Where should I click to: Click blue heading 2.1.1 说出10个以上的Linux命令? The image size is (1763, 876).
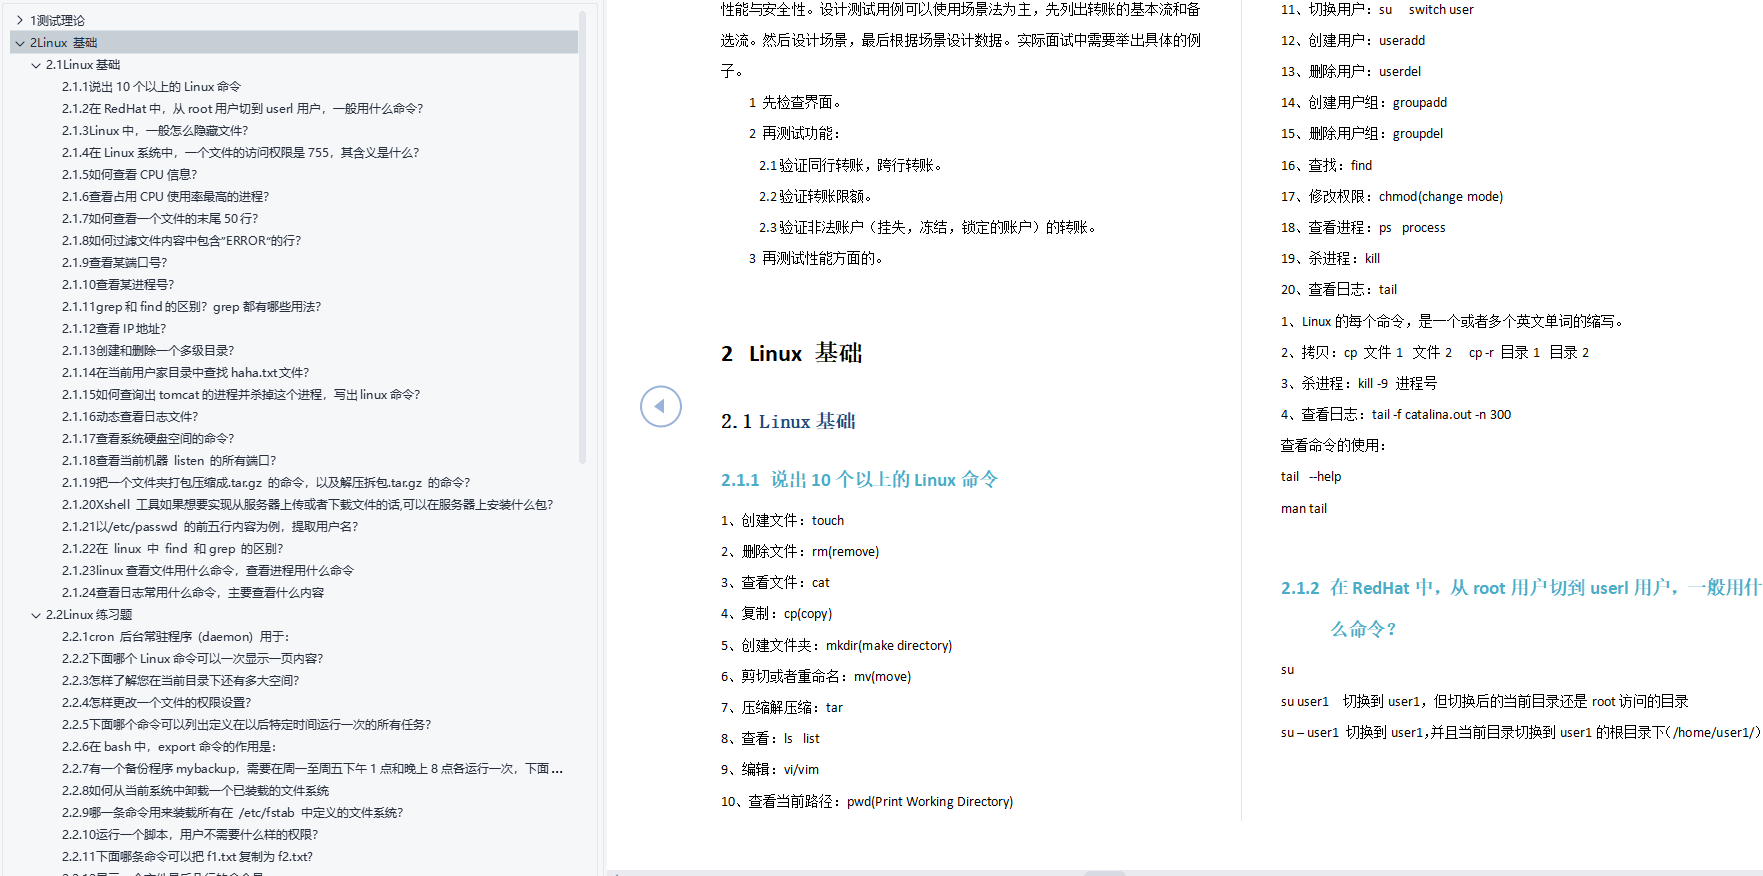pyautogui.click(x=859, y=480)
